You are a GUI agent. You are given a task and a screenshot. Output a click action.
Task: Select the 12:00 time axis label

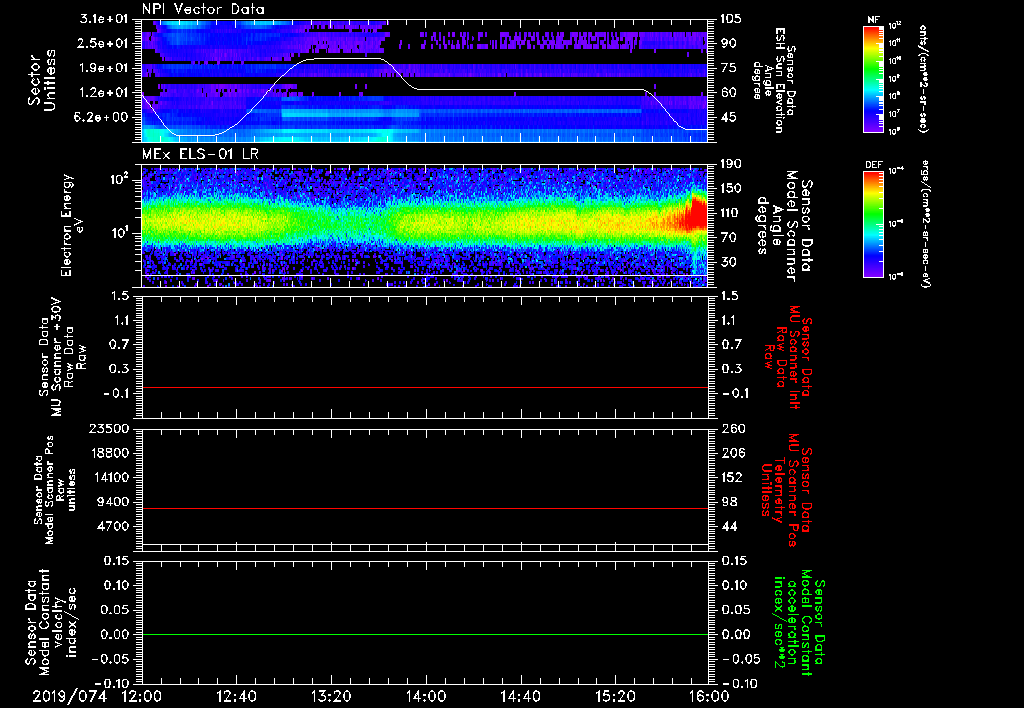(x=142, y=695)
